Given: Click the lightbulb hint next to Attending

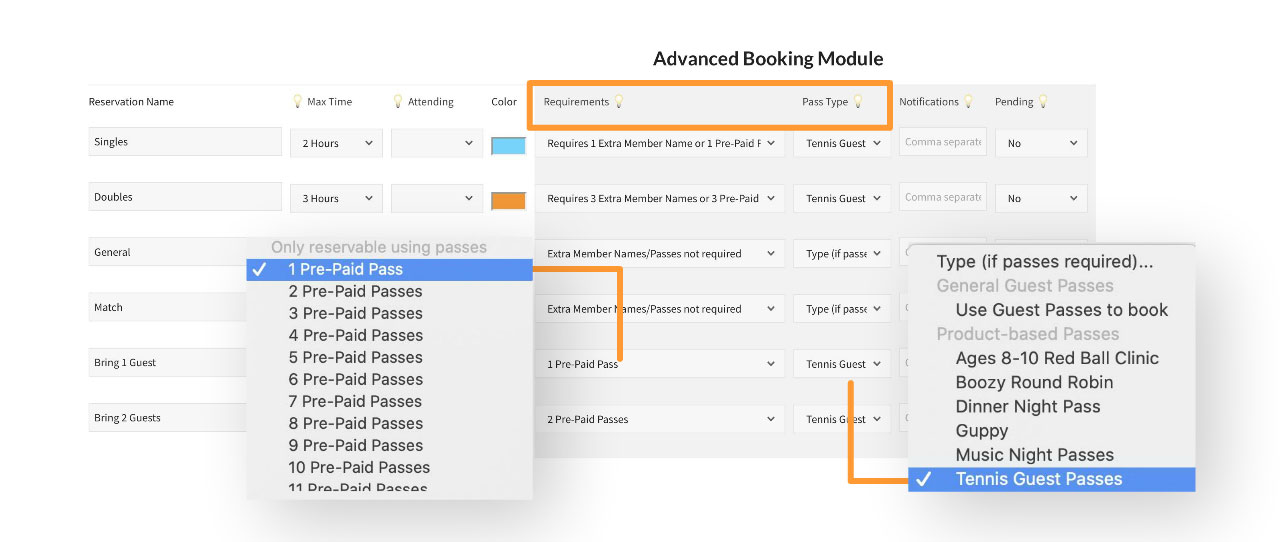Looking at the screenshot, I should [x=397, y=101].
